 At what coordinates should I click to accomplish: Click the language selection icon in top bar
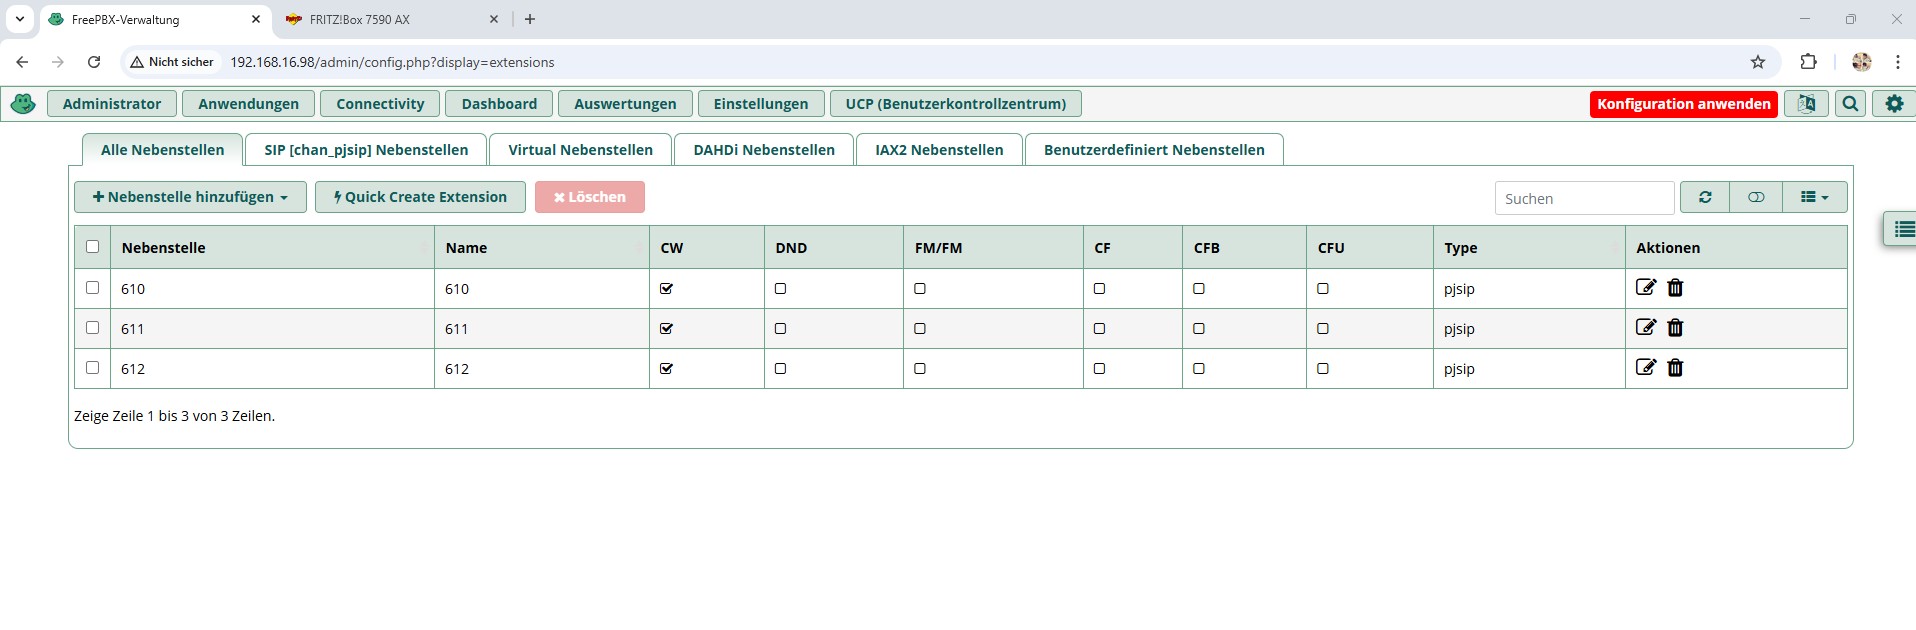tap(1806, 104)
